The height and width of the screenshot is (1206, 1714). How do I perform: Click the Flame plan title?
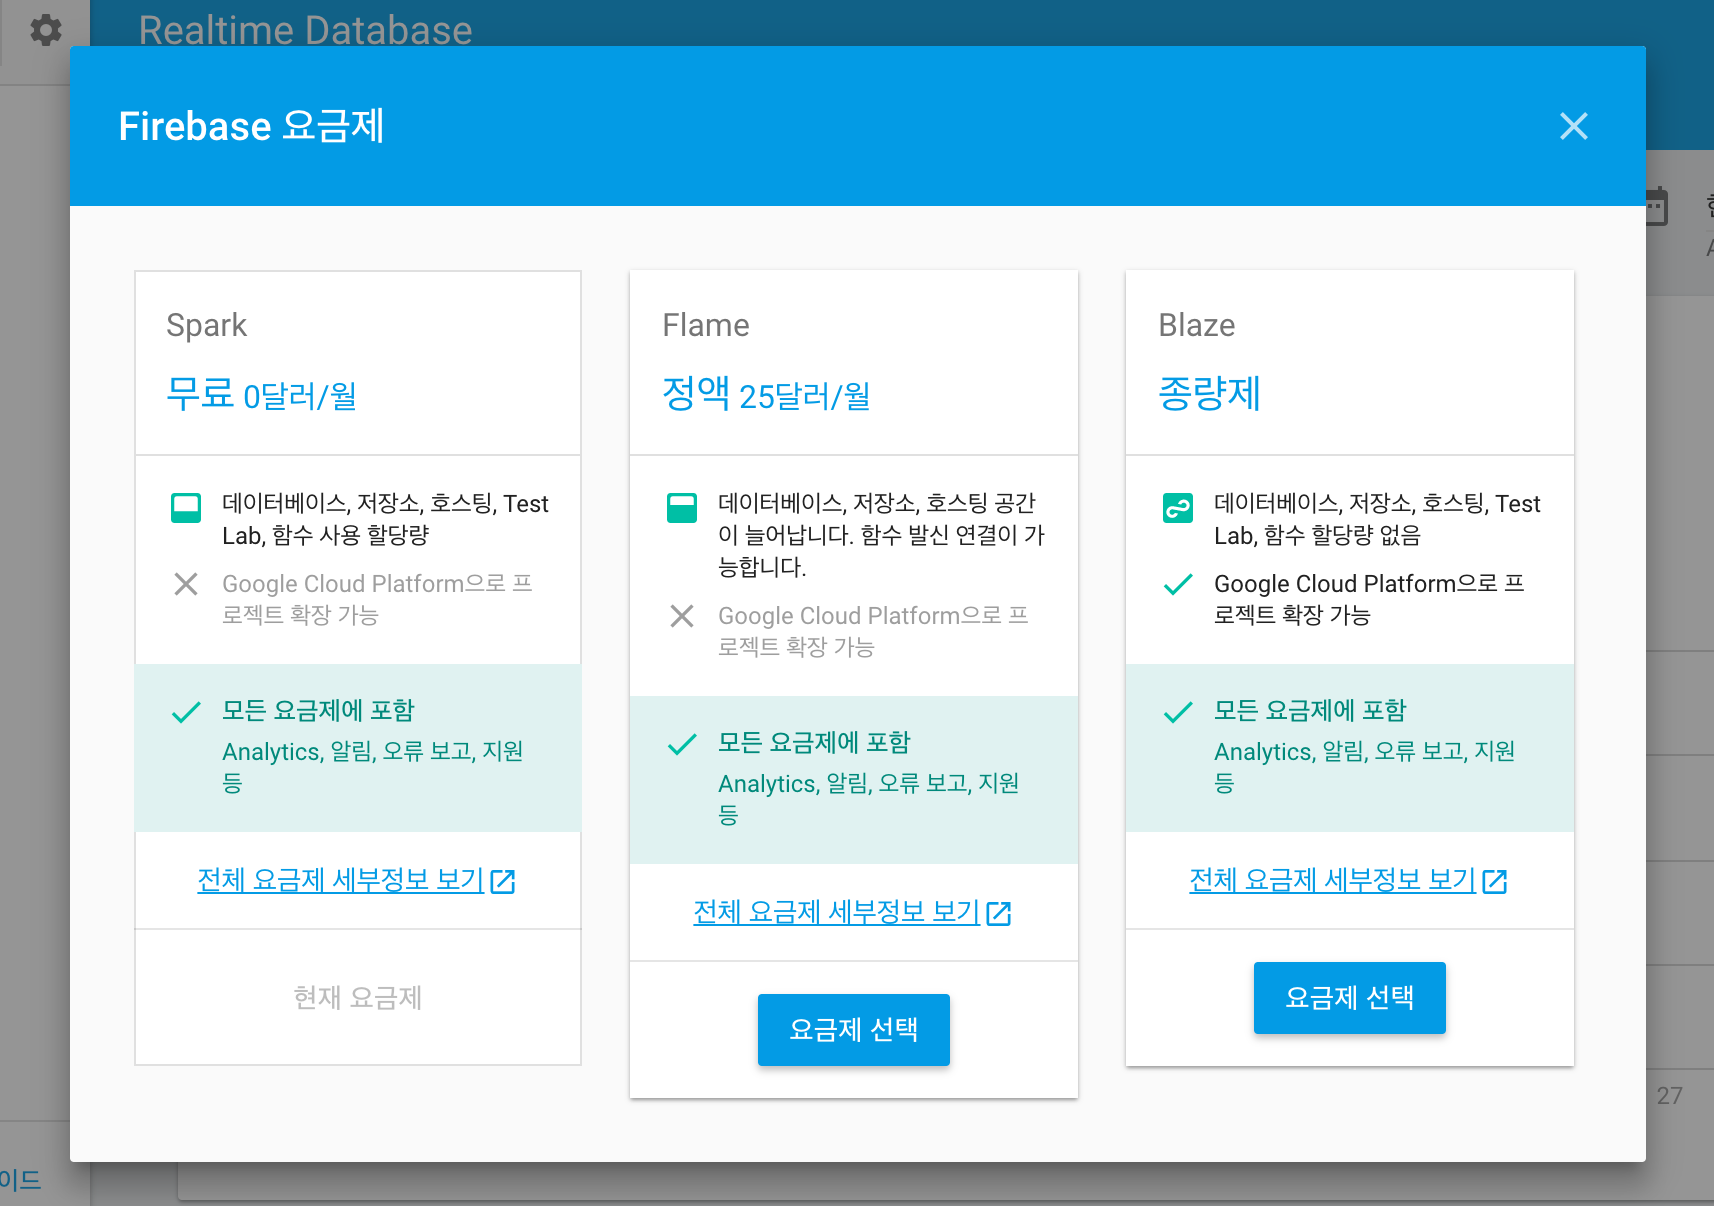[706, 326]
